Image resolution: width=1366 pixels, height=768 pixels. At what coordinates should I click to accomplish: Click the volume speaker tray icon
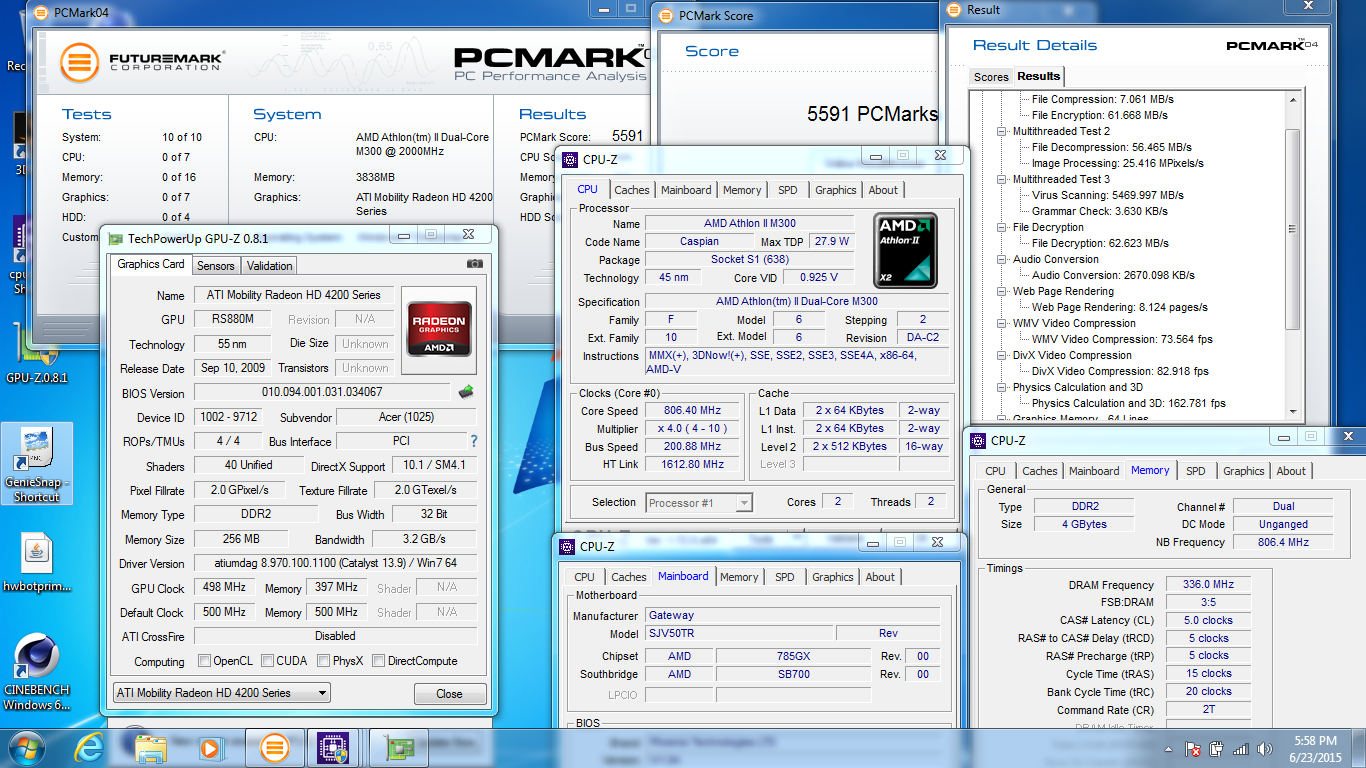(x=1265, y=748)
